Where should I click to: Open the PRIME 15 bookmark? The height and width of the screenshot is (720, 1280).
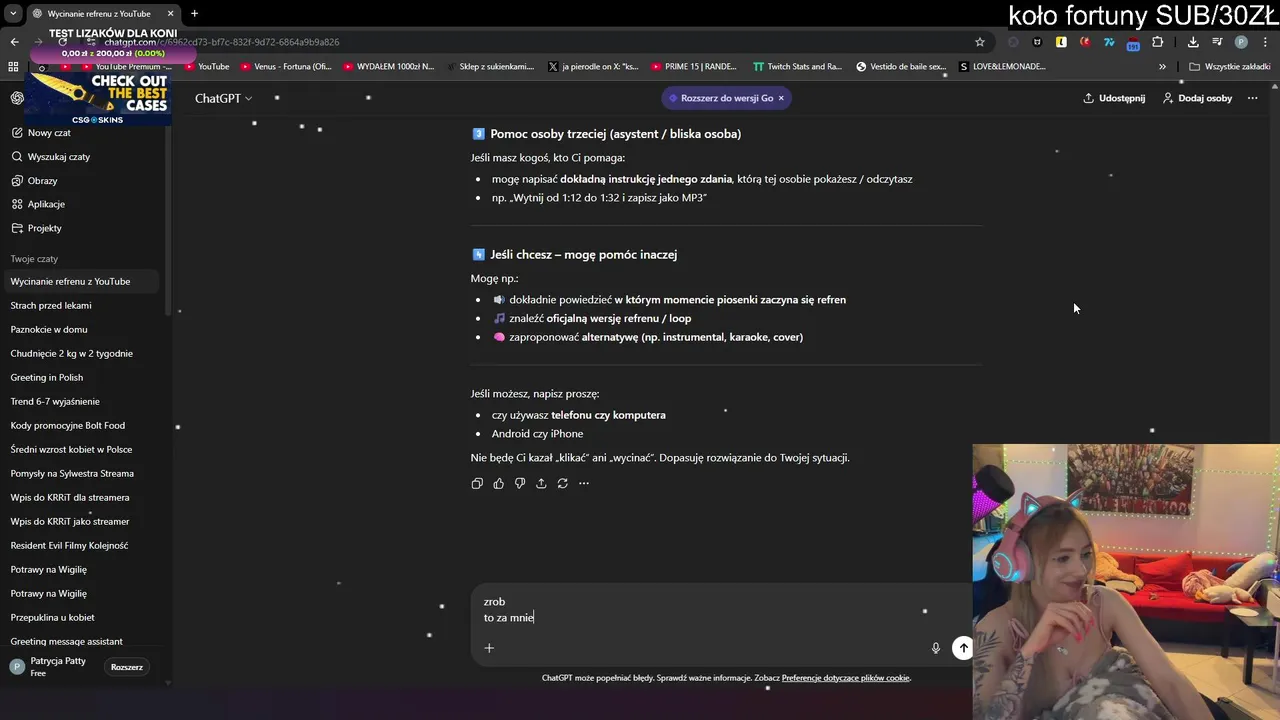693,66
